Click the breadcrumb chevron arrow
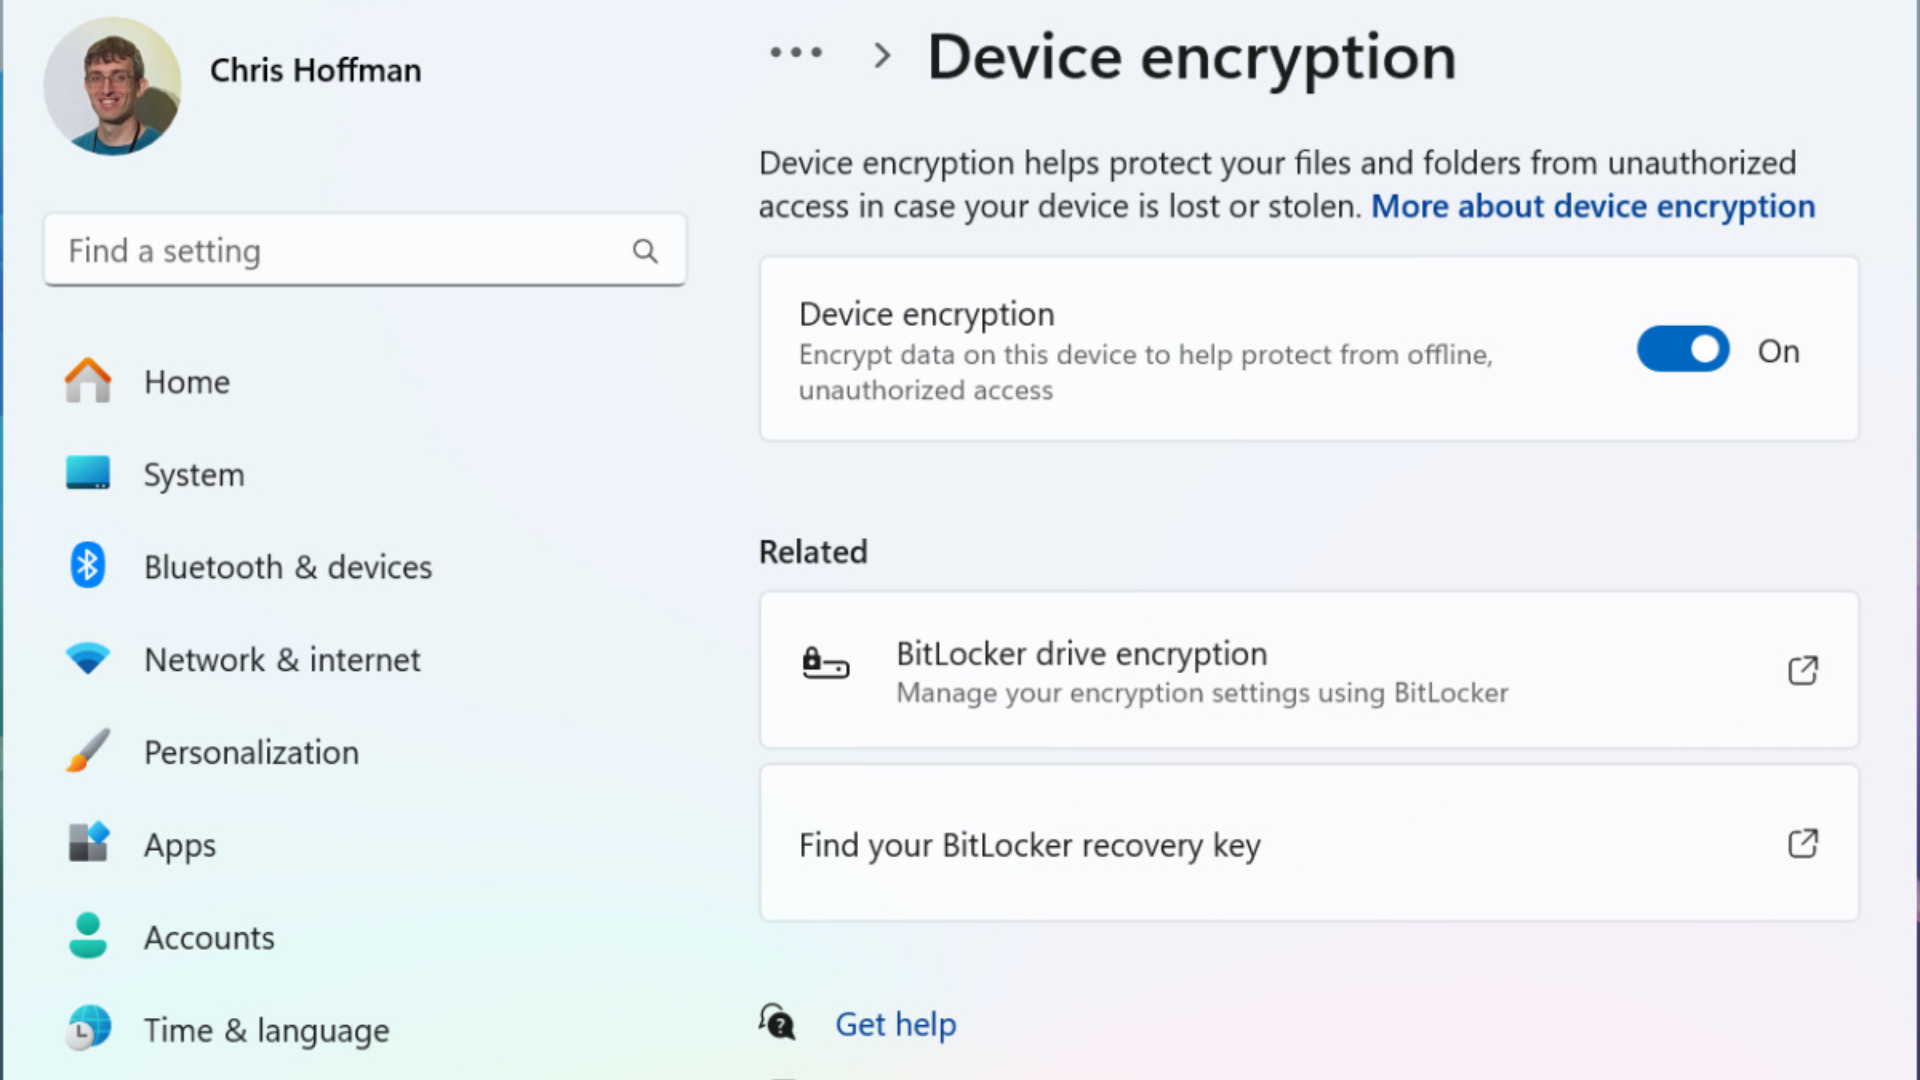The image size is (1920, 1080). tap(881, 55)
